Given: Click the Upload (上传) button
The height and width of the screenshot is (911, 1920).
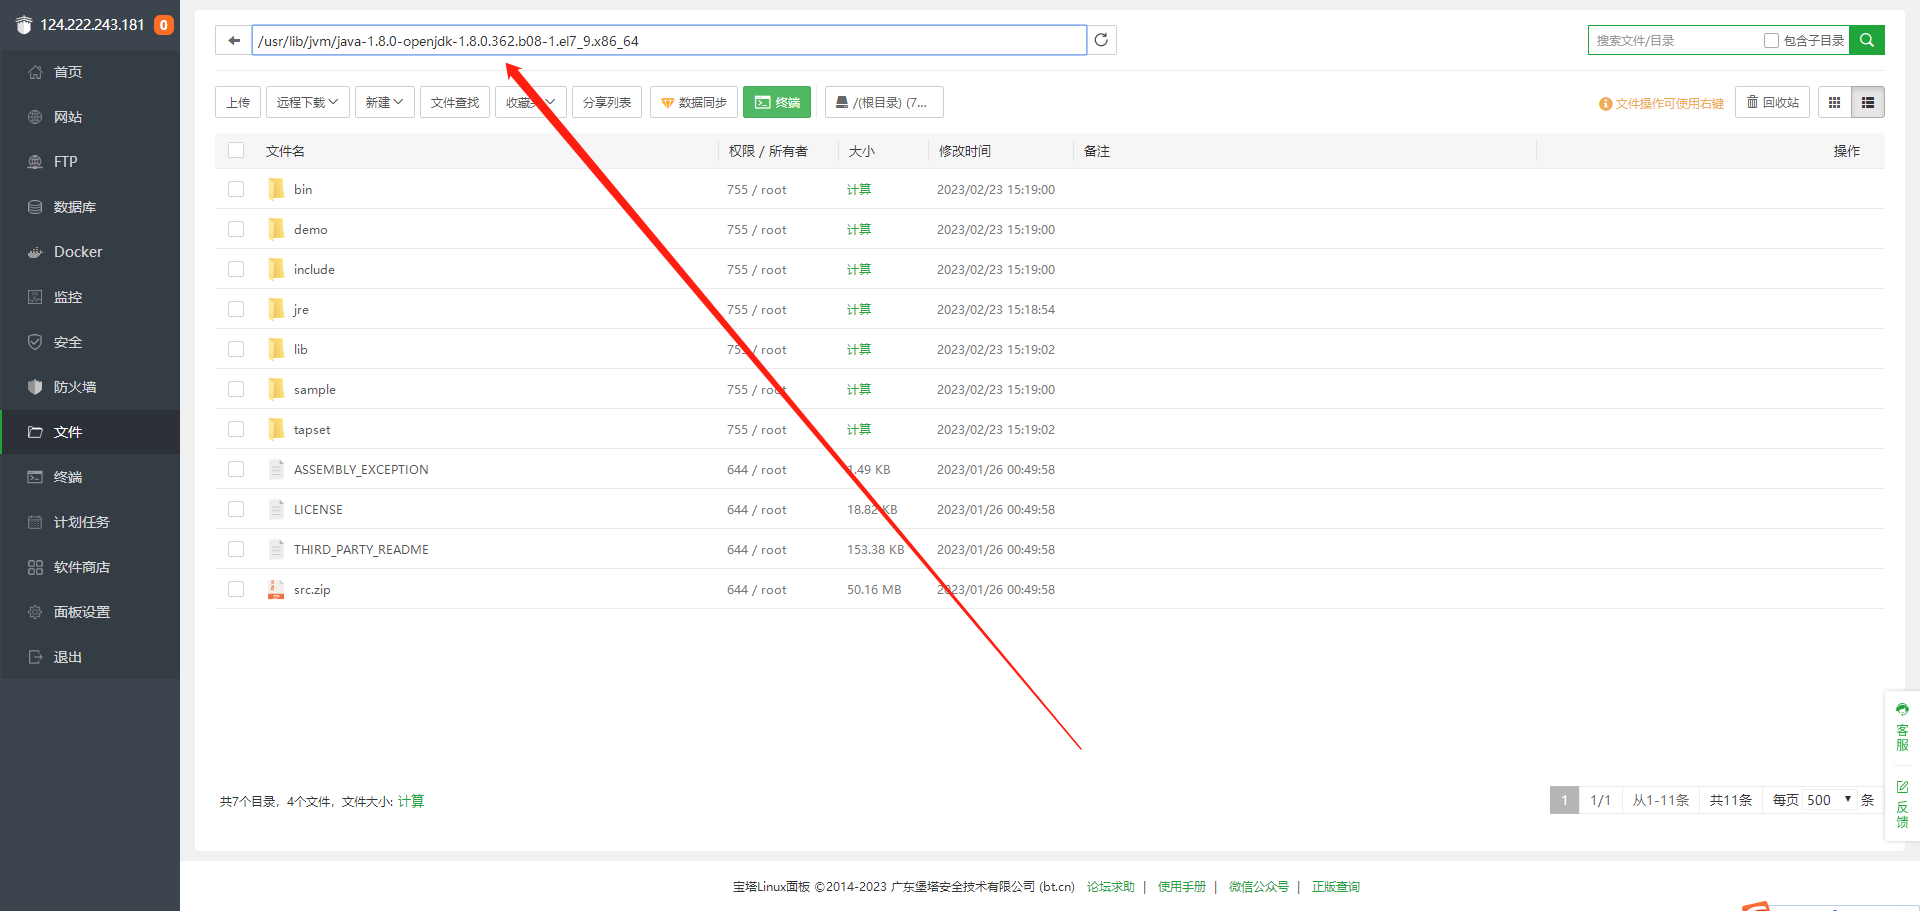Looking at the screenshot, I should coord(238,102).
